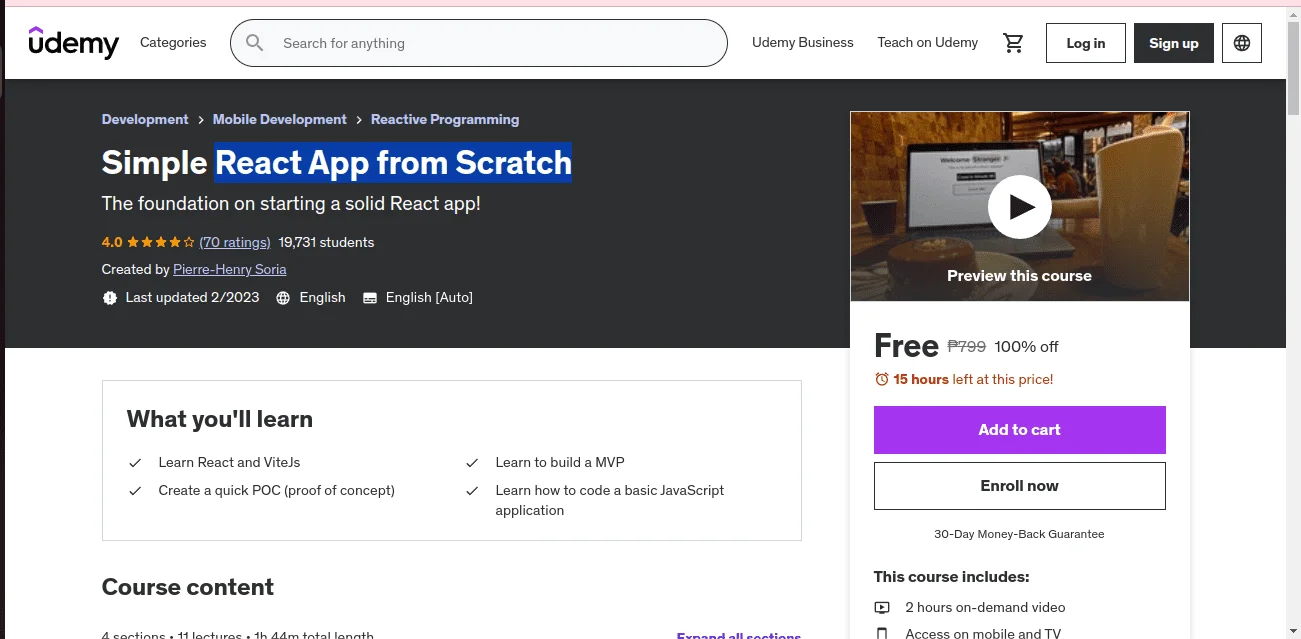Click the This course includes heading
Image resolution: width=1301 pixels, height=639 pixels.
point(952,577)
